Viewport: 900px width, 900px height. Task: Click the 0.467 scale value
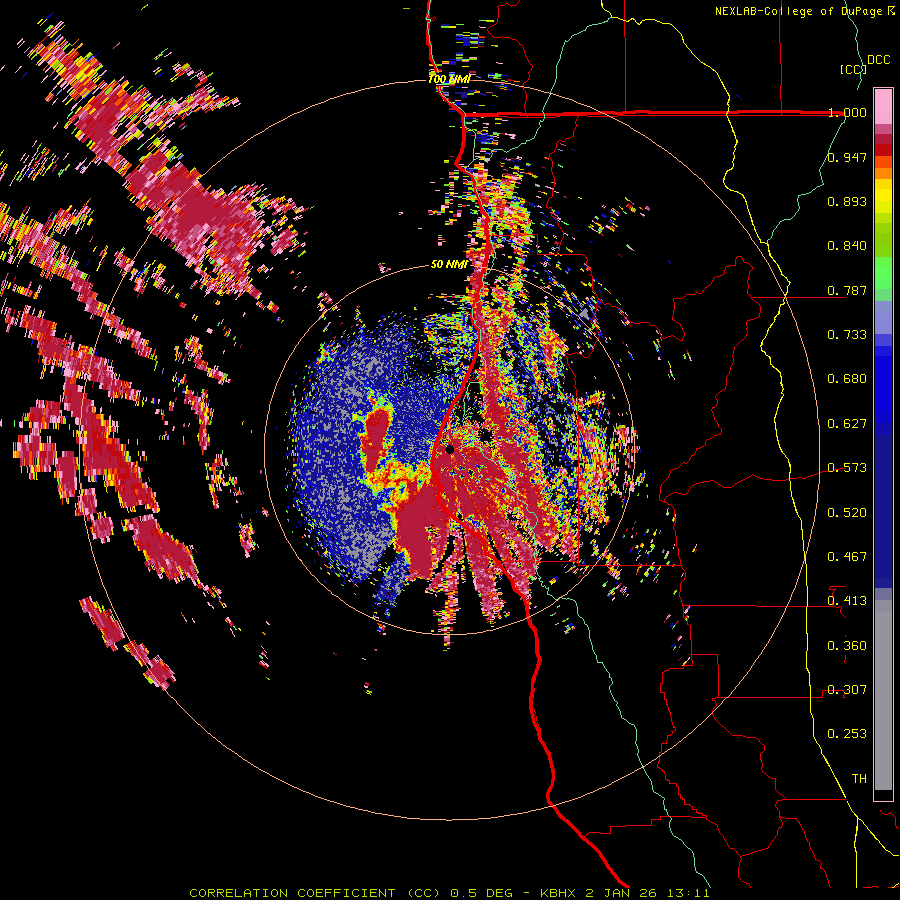[847, 557]
